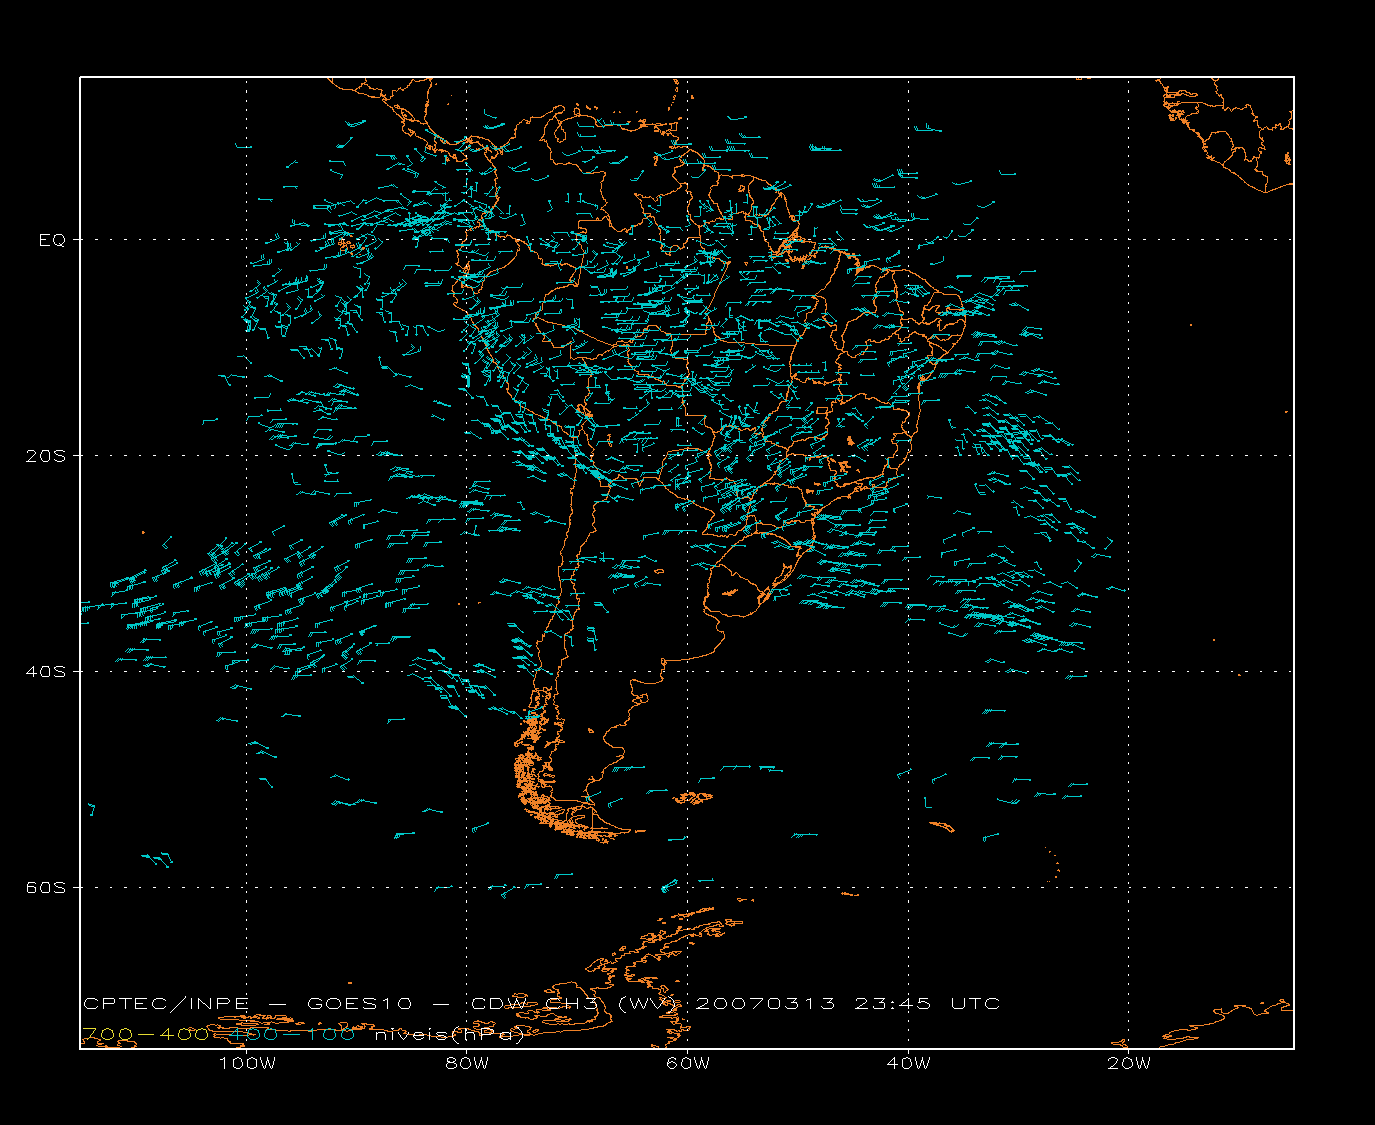Screen dimensions: 1375x1125
Task: Click the CPTEC/INPE title text
Action: coord(166,1003)
